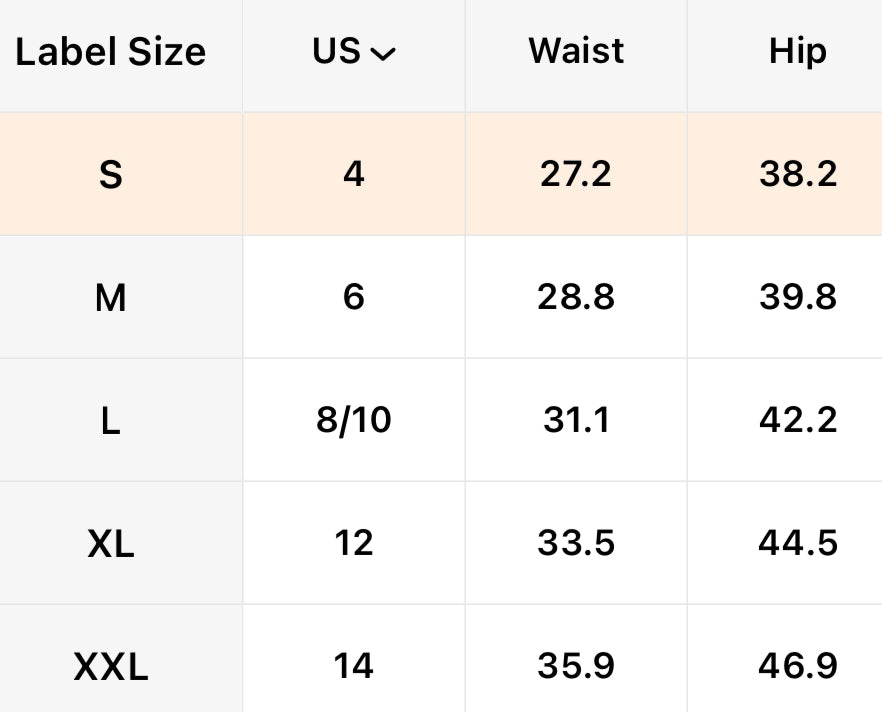Click US size 12 cell

[x=354, y=544]
